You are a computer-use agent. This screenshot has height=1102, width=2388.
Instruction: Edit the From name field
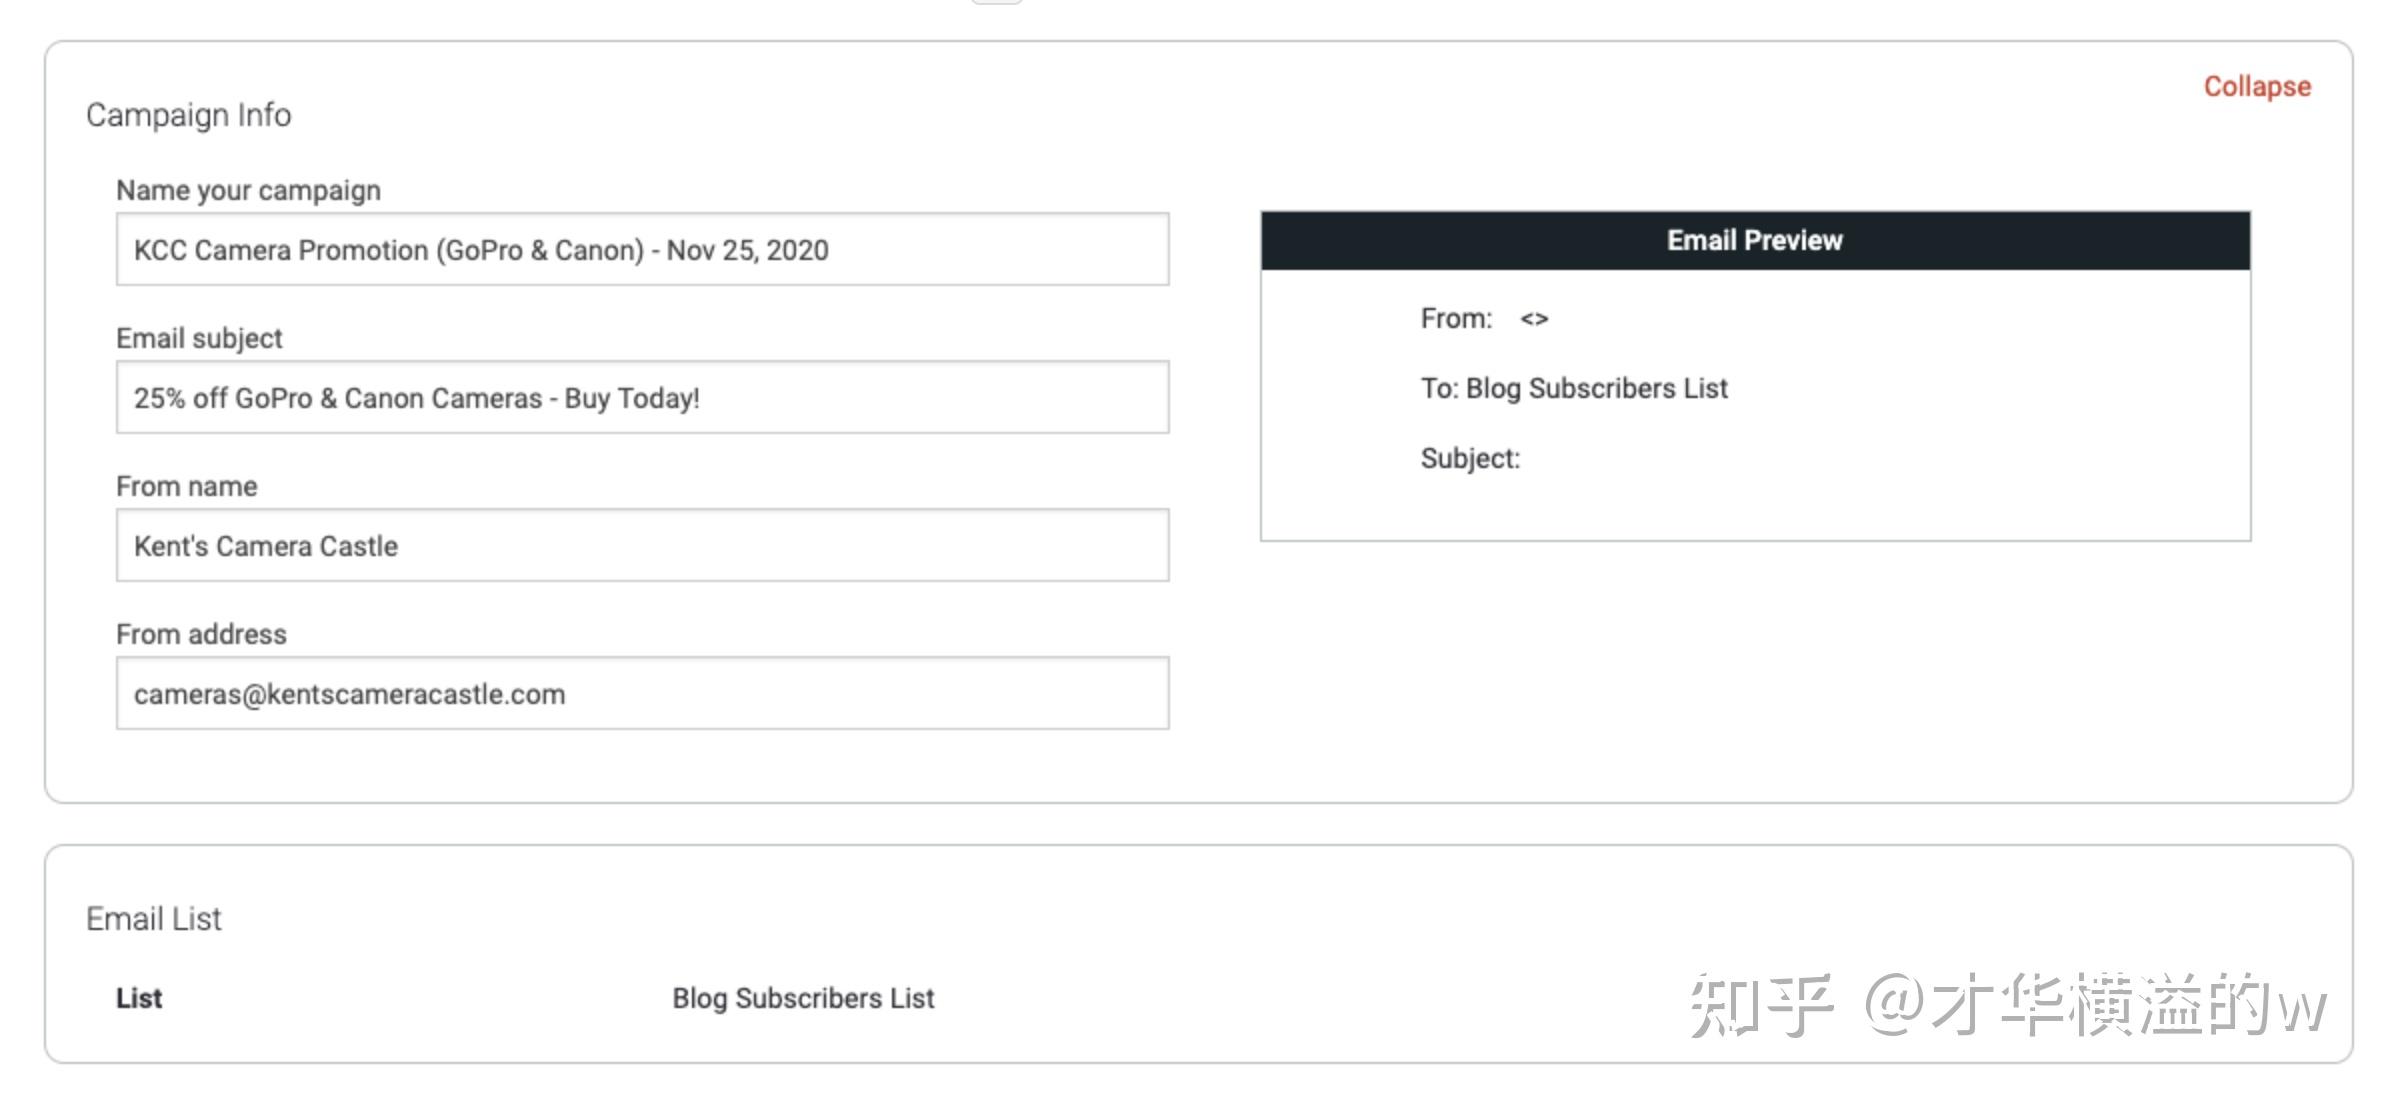tap(642, 546)
